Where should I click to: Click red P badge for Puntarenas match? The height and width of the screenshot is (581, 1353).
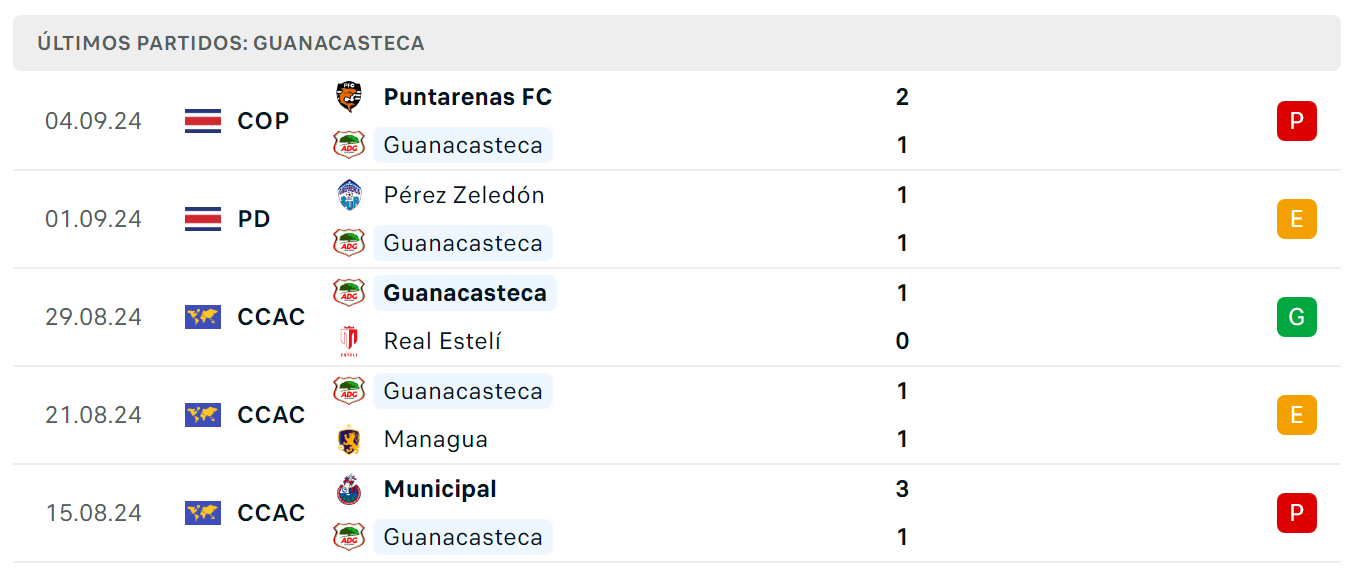click(x=1296, y=121)
